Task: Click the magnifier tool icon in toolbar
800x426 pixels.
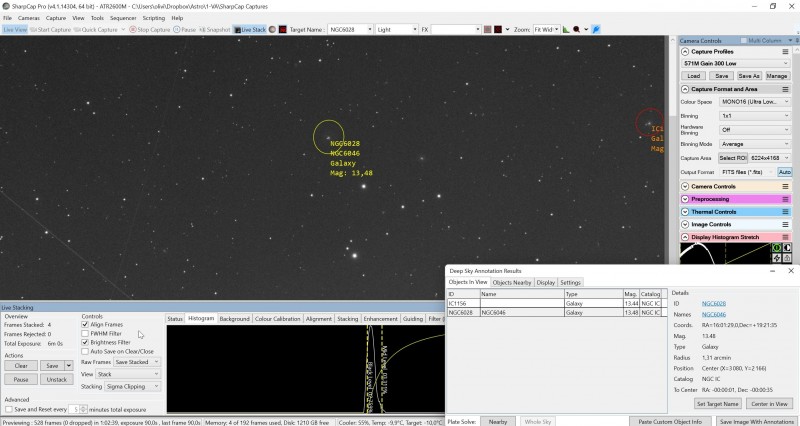Action: click(577, 30)
